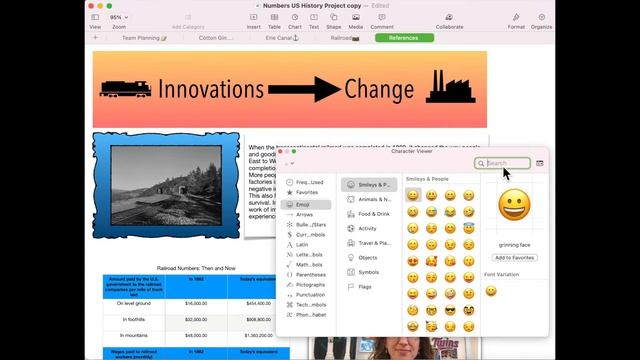Select Emoji in Character Viewer sidebar

click(305, 204)
